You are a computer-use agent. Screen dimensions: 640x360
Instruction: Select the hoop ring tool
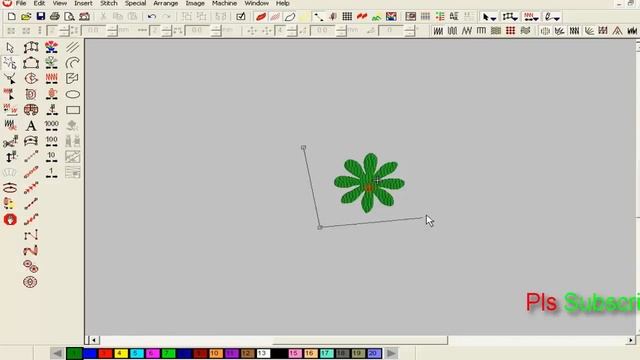[10, 188]
